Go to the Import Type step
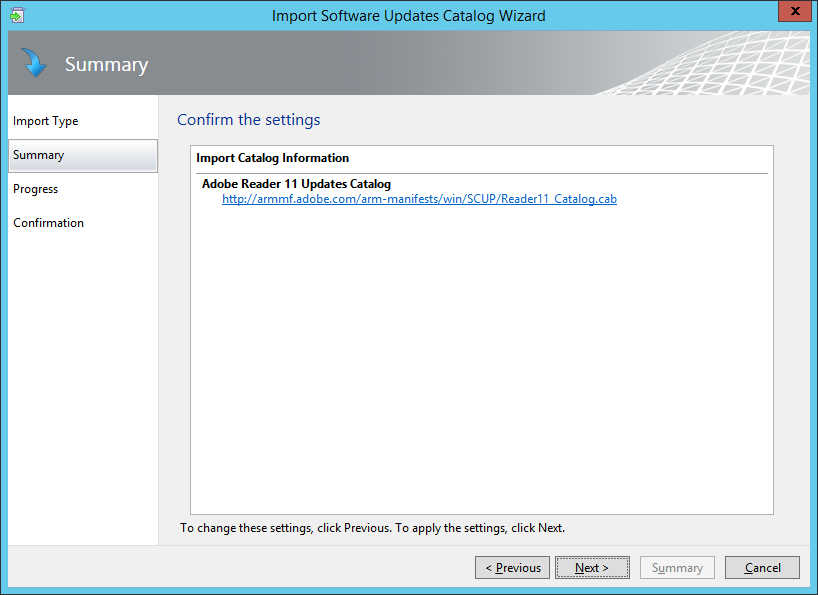 tap(45, 121)
